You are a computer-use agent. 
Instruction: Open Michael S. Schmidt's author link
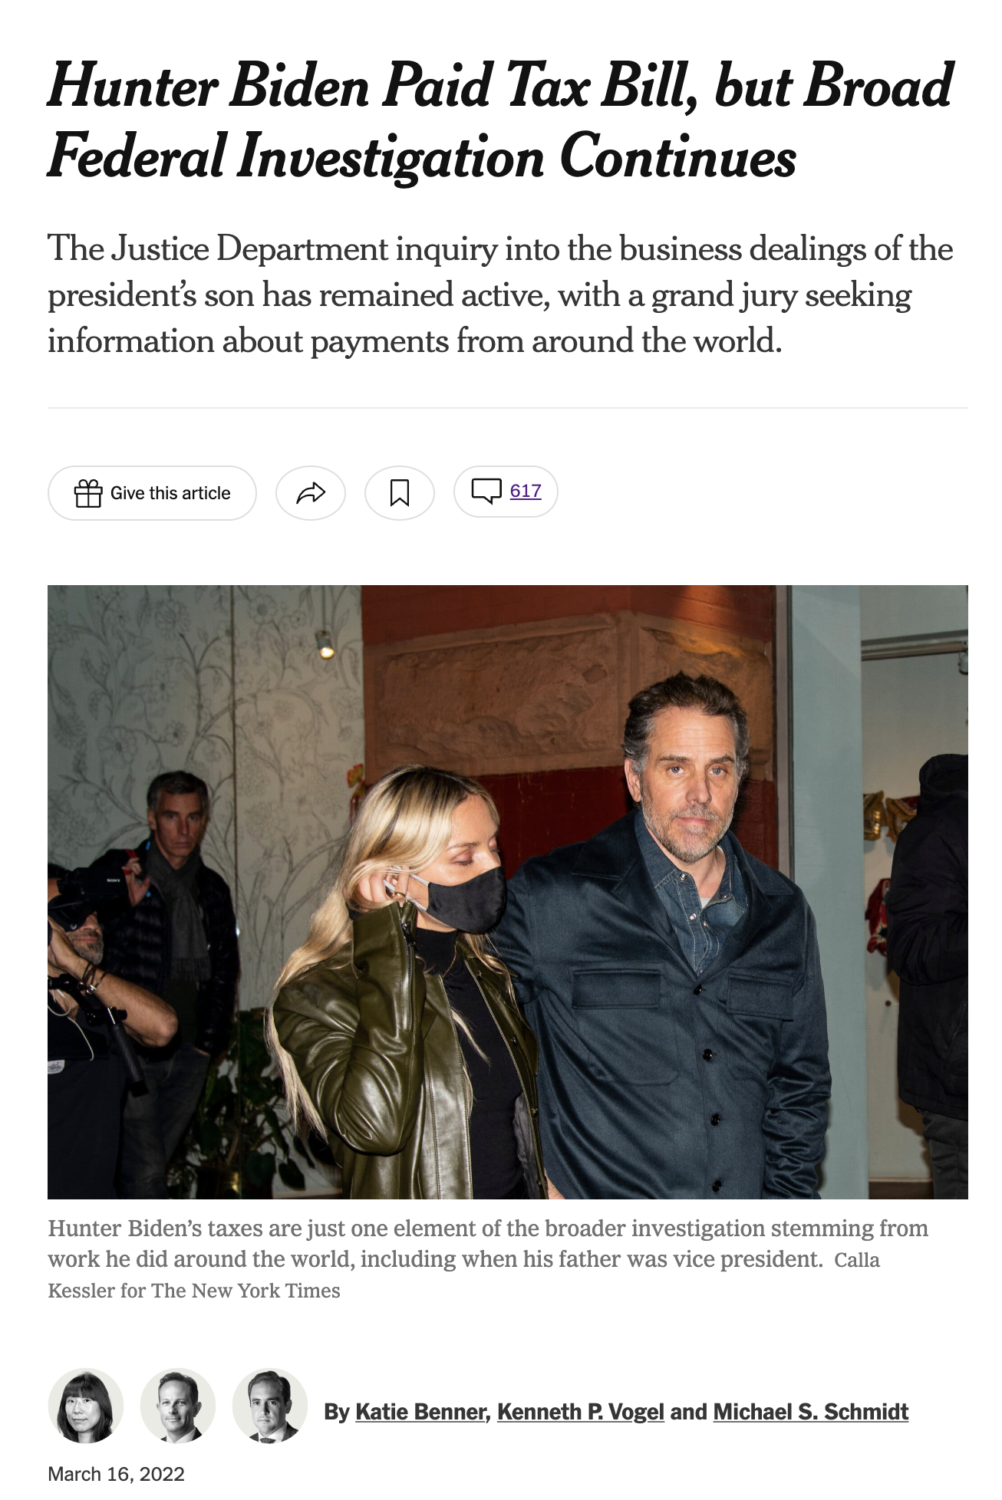click(810, 1412)
